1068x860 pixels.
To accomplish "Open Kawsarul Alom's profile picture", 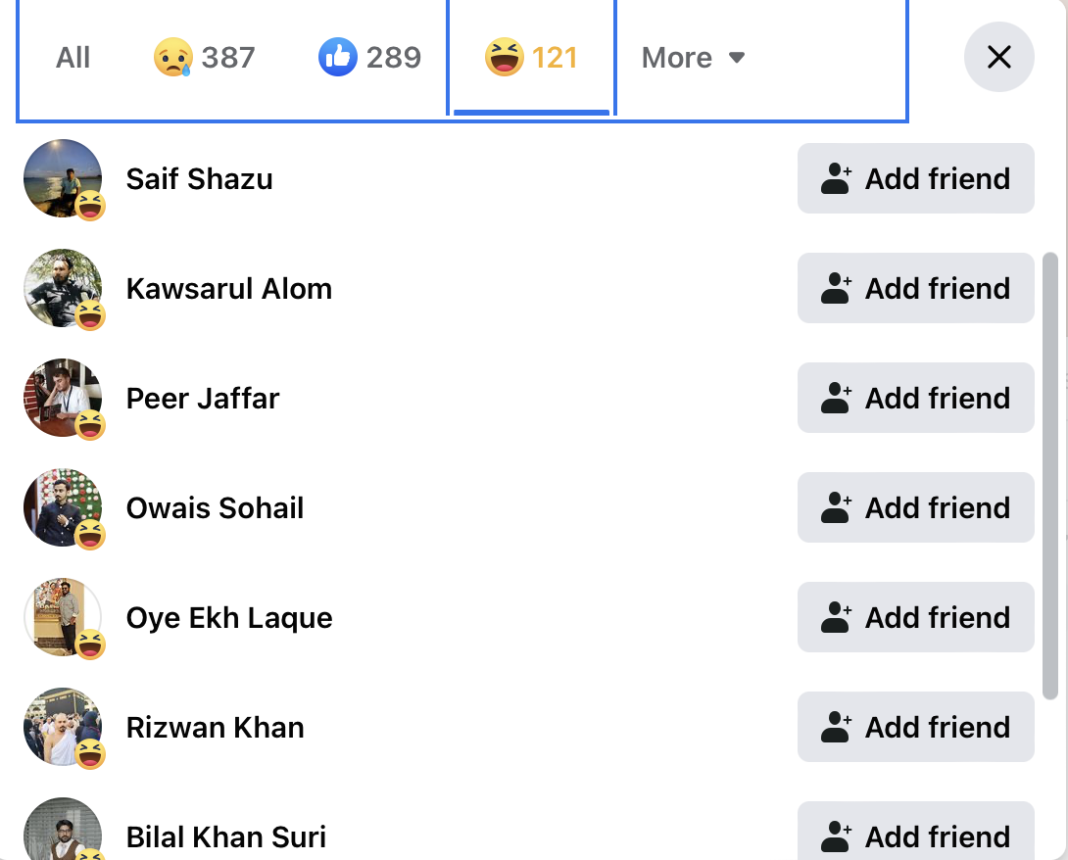I will pyautogui.click(x=62, y=288).
